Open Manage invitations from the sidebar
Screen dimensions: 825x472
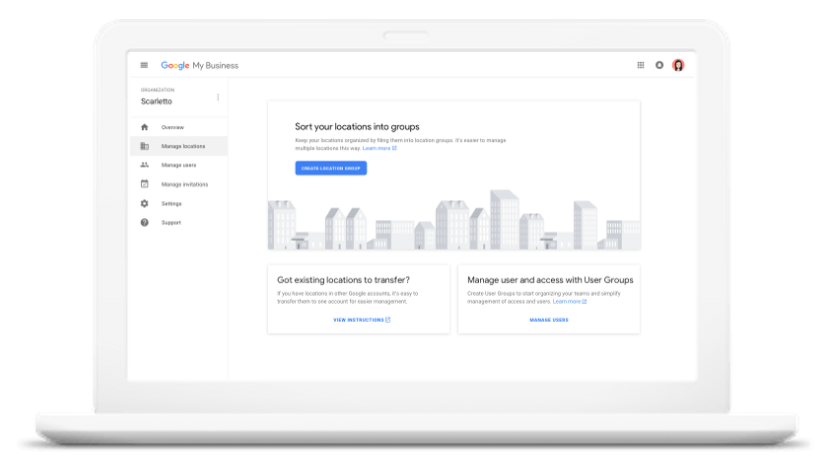184,184
